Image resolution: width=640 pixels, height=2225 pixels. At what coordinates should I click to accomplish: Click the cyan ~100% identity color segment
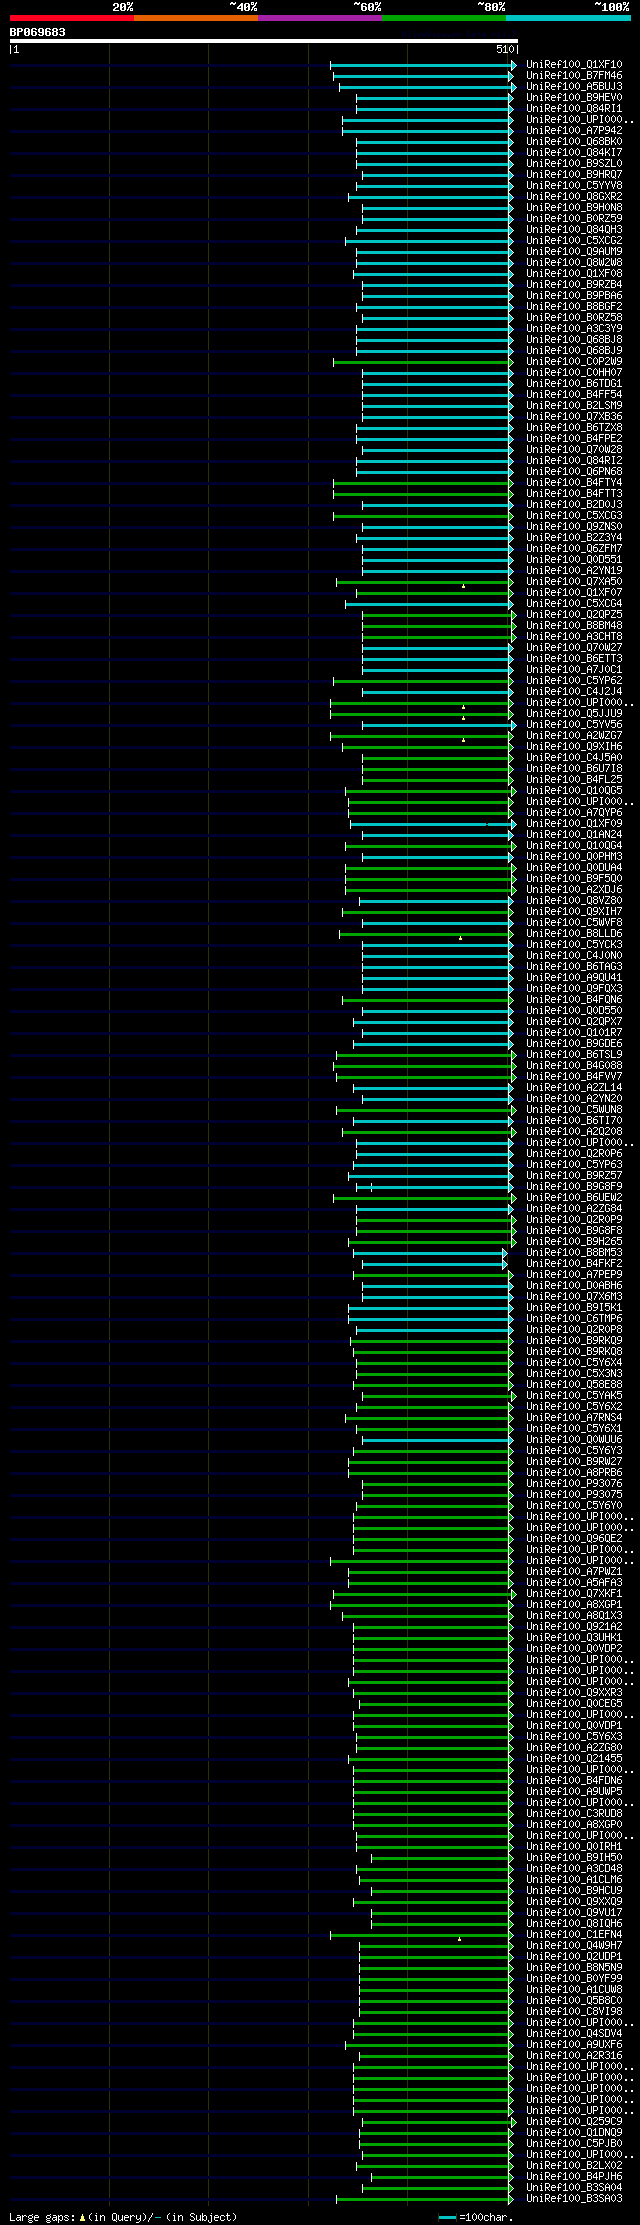tap(568, 18)
